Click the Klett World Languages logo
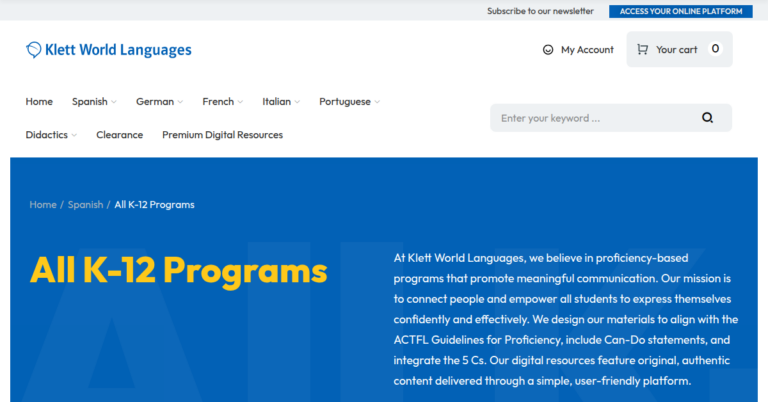 pos(109,49)
